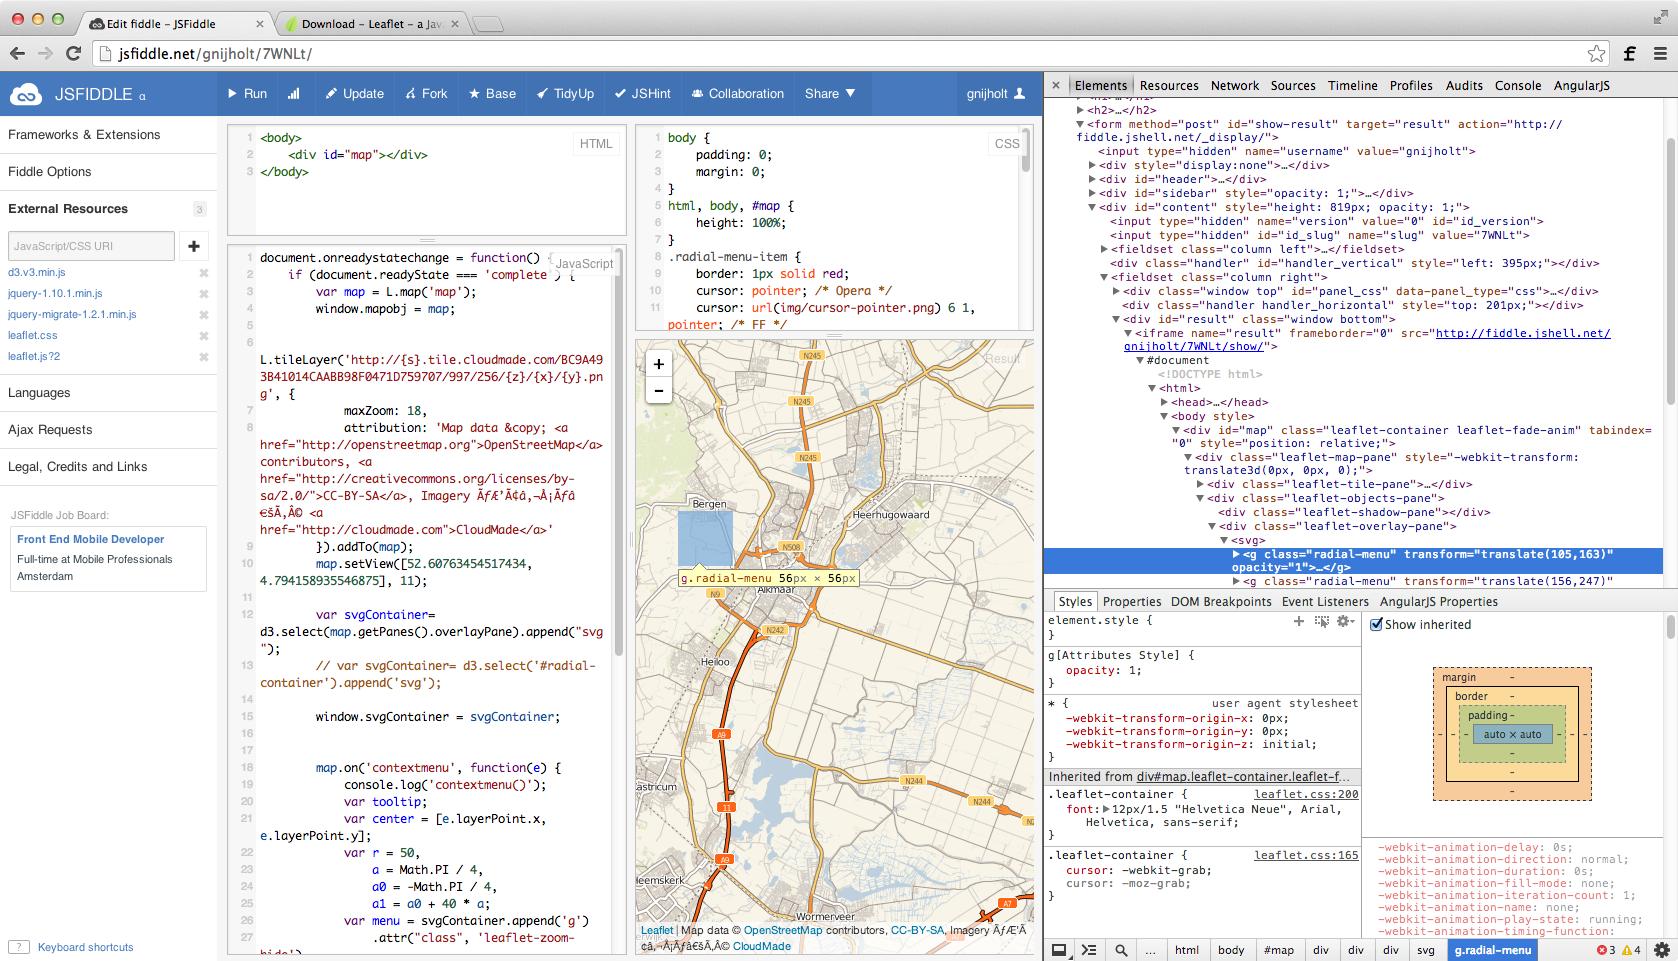Switch to DevTools Network tab
Screen dimensions: 1678x961
(1235, 85)
